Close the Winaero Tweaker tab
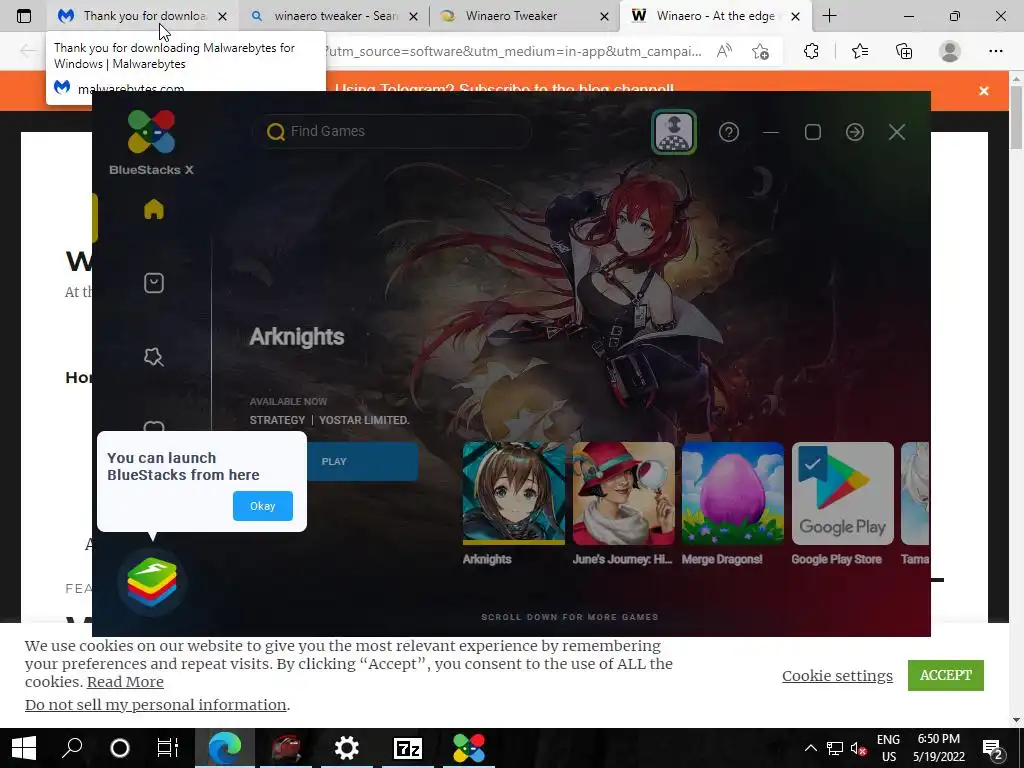Screen dimensions: 1024x768 point(605,16)
